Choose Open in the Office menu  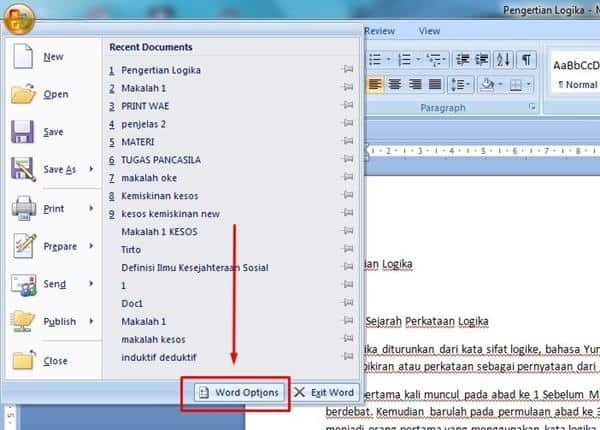(x=53, y=94)
